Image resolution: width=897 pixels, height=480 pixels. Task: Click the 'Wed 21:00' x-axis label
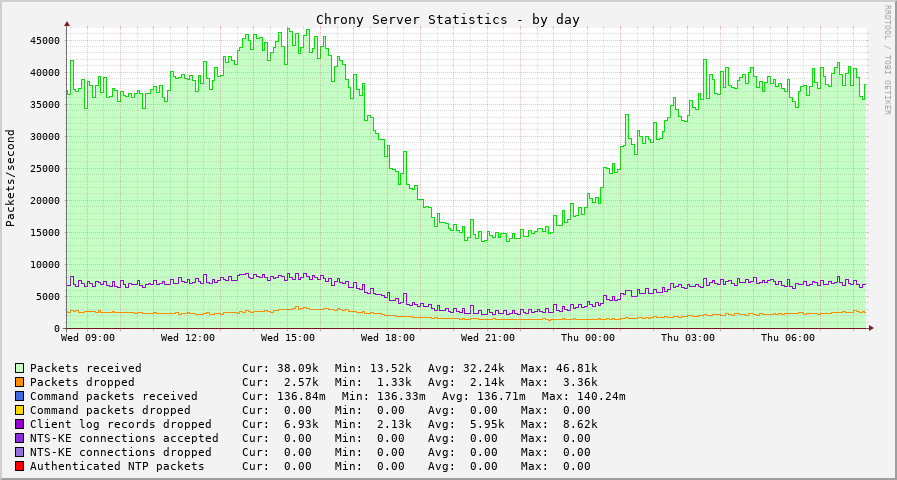point(488,338)
